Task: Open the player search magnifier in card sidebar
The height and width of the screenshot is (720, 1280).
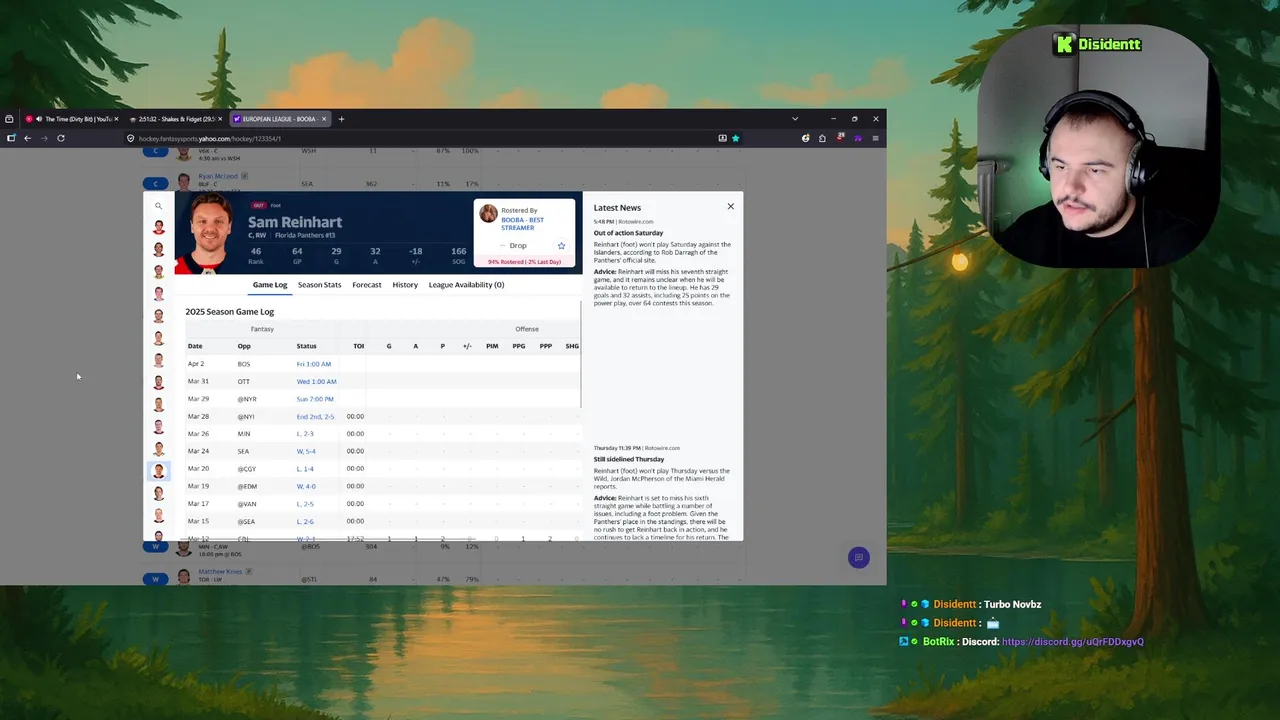Action: (x=158, y=206)
